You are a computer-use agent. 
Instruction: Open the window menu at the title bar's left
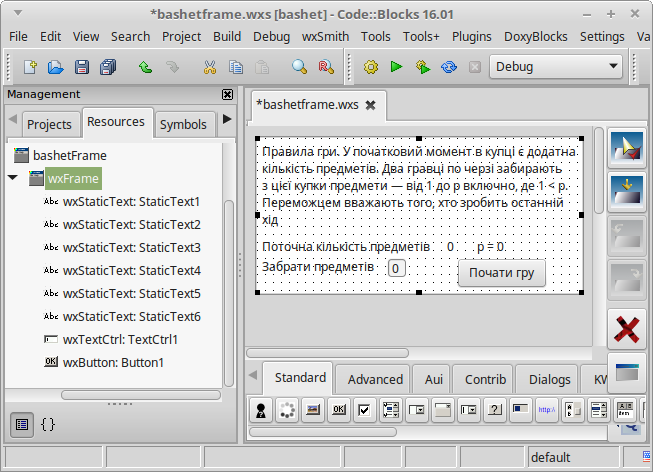[17, 13]
